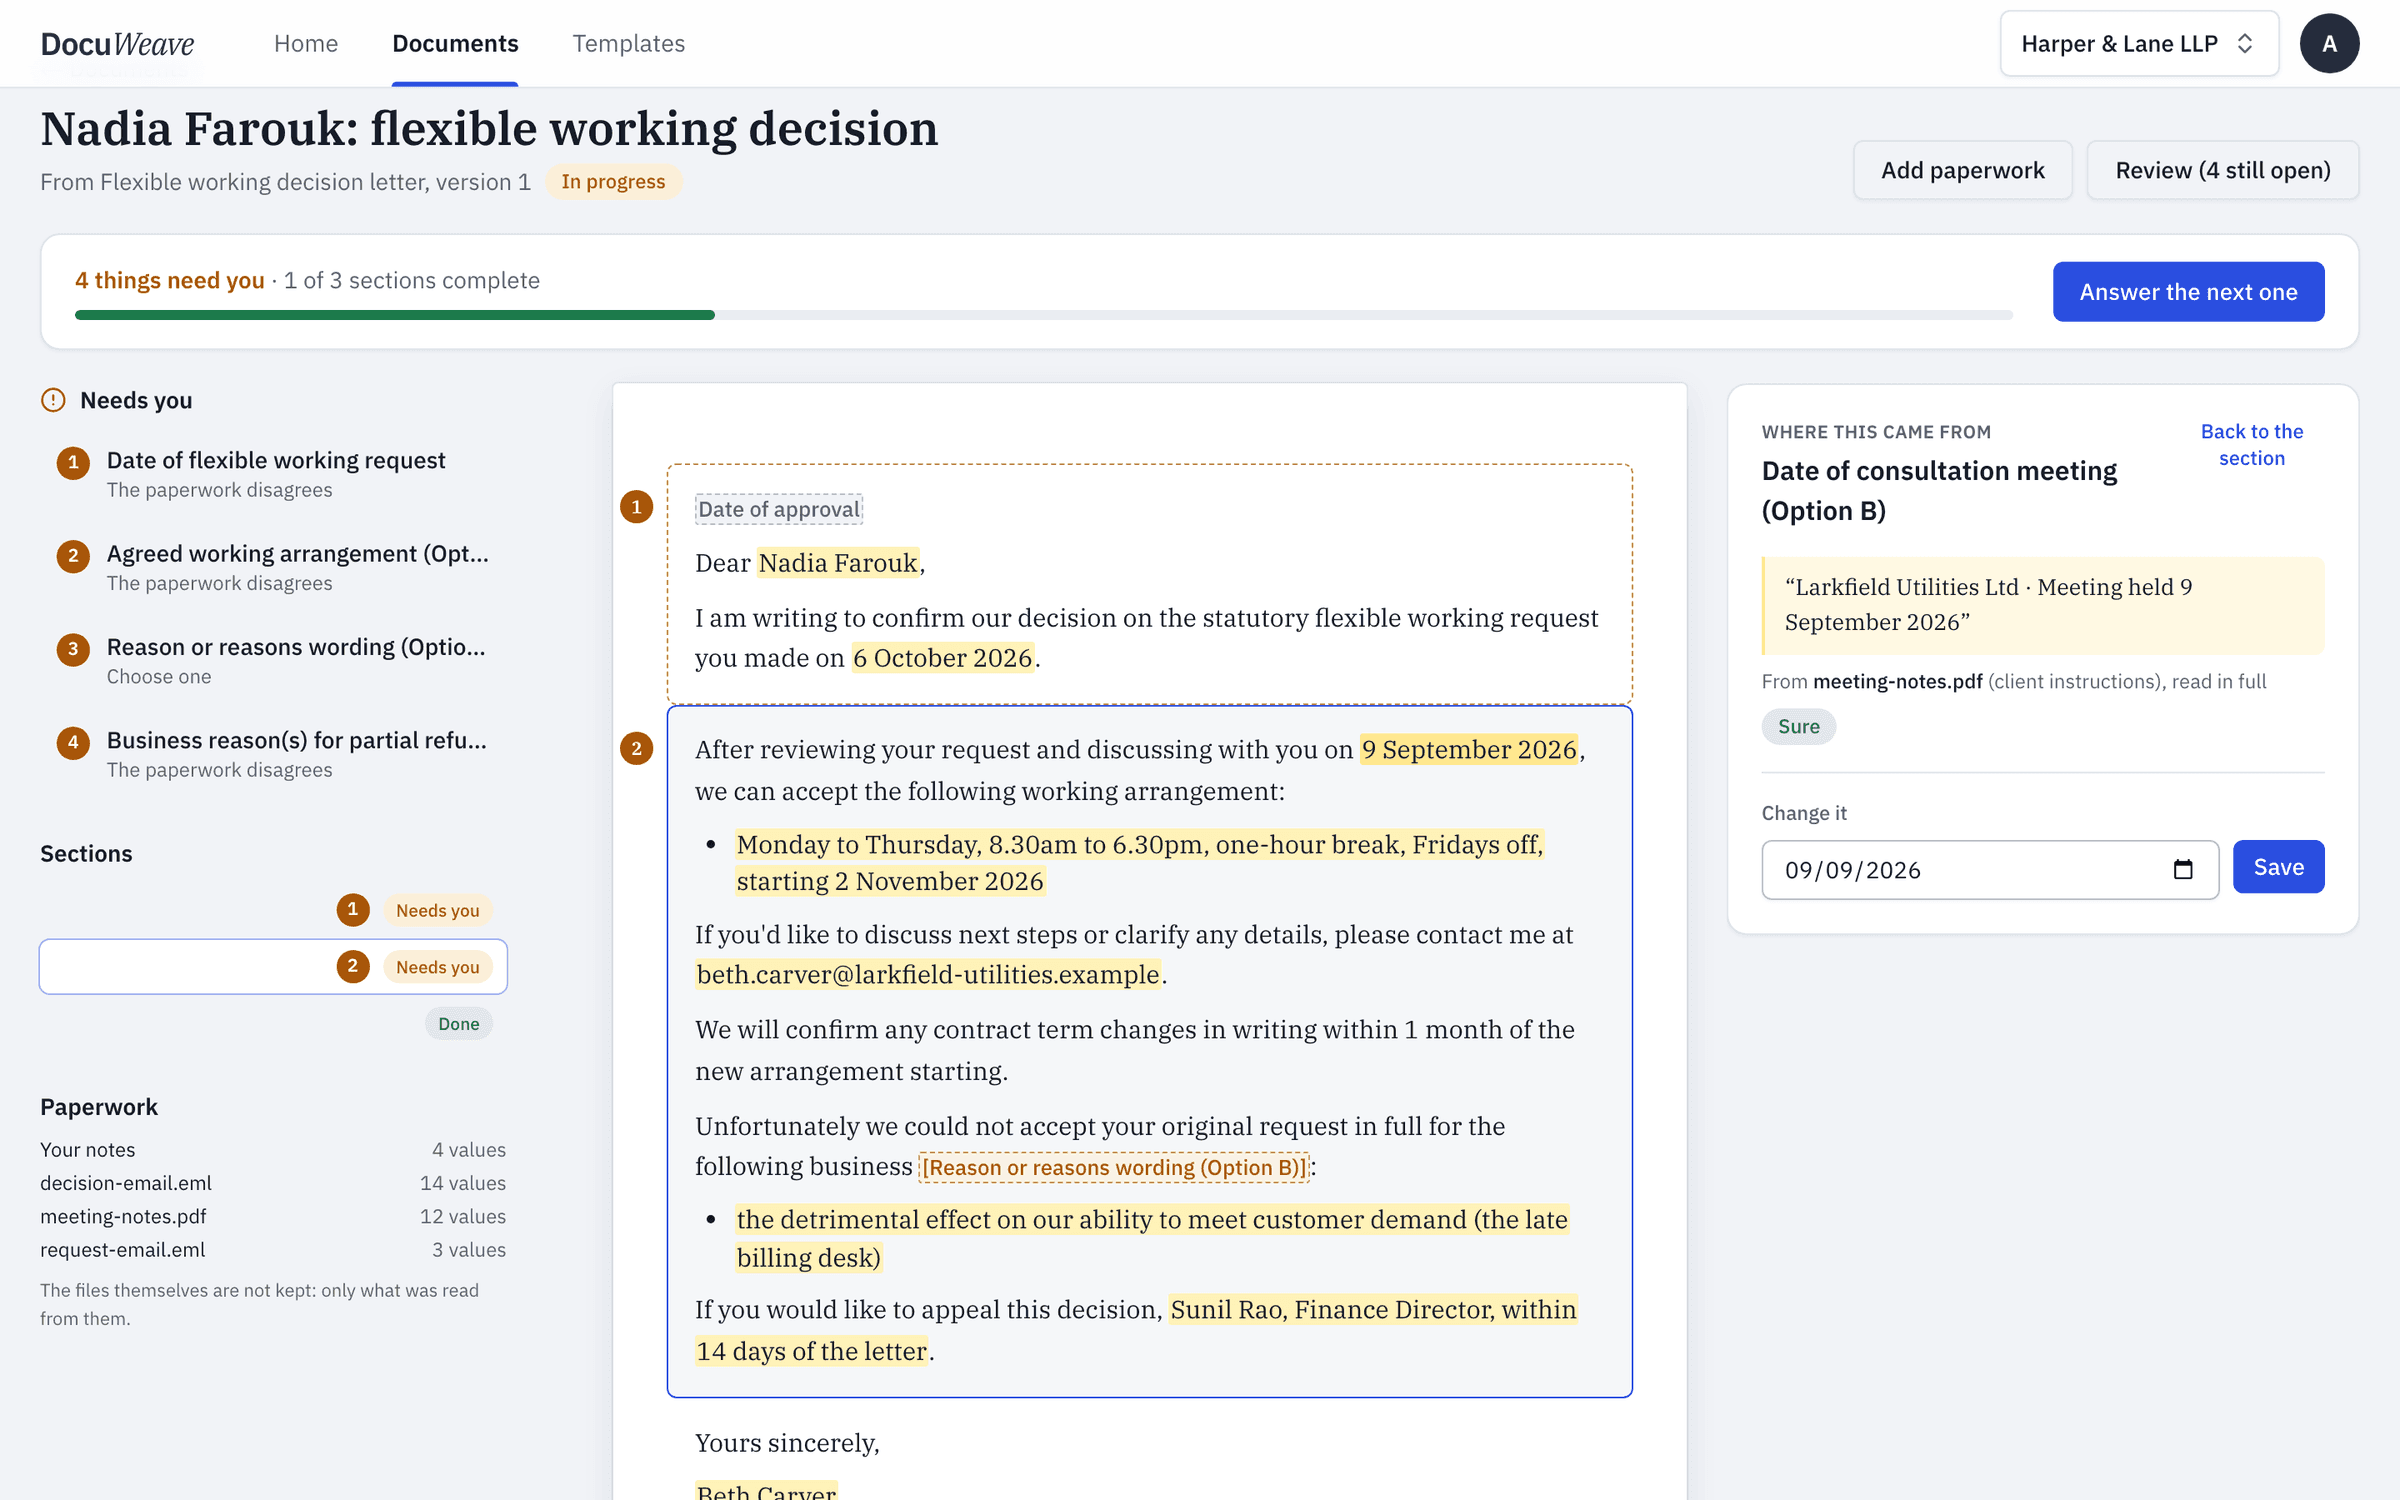The height and width of the screenshot is (1500, 2400).
Task: Click the Change it date input field
Action: tap(1989, 869)
